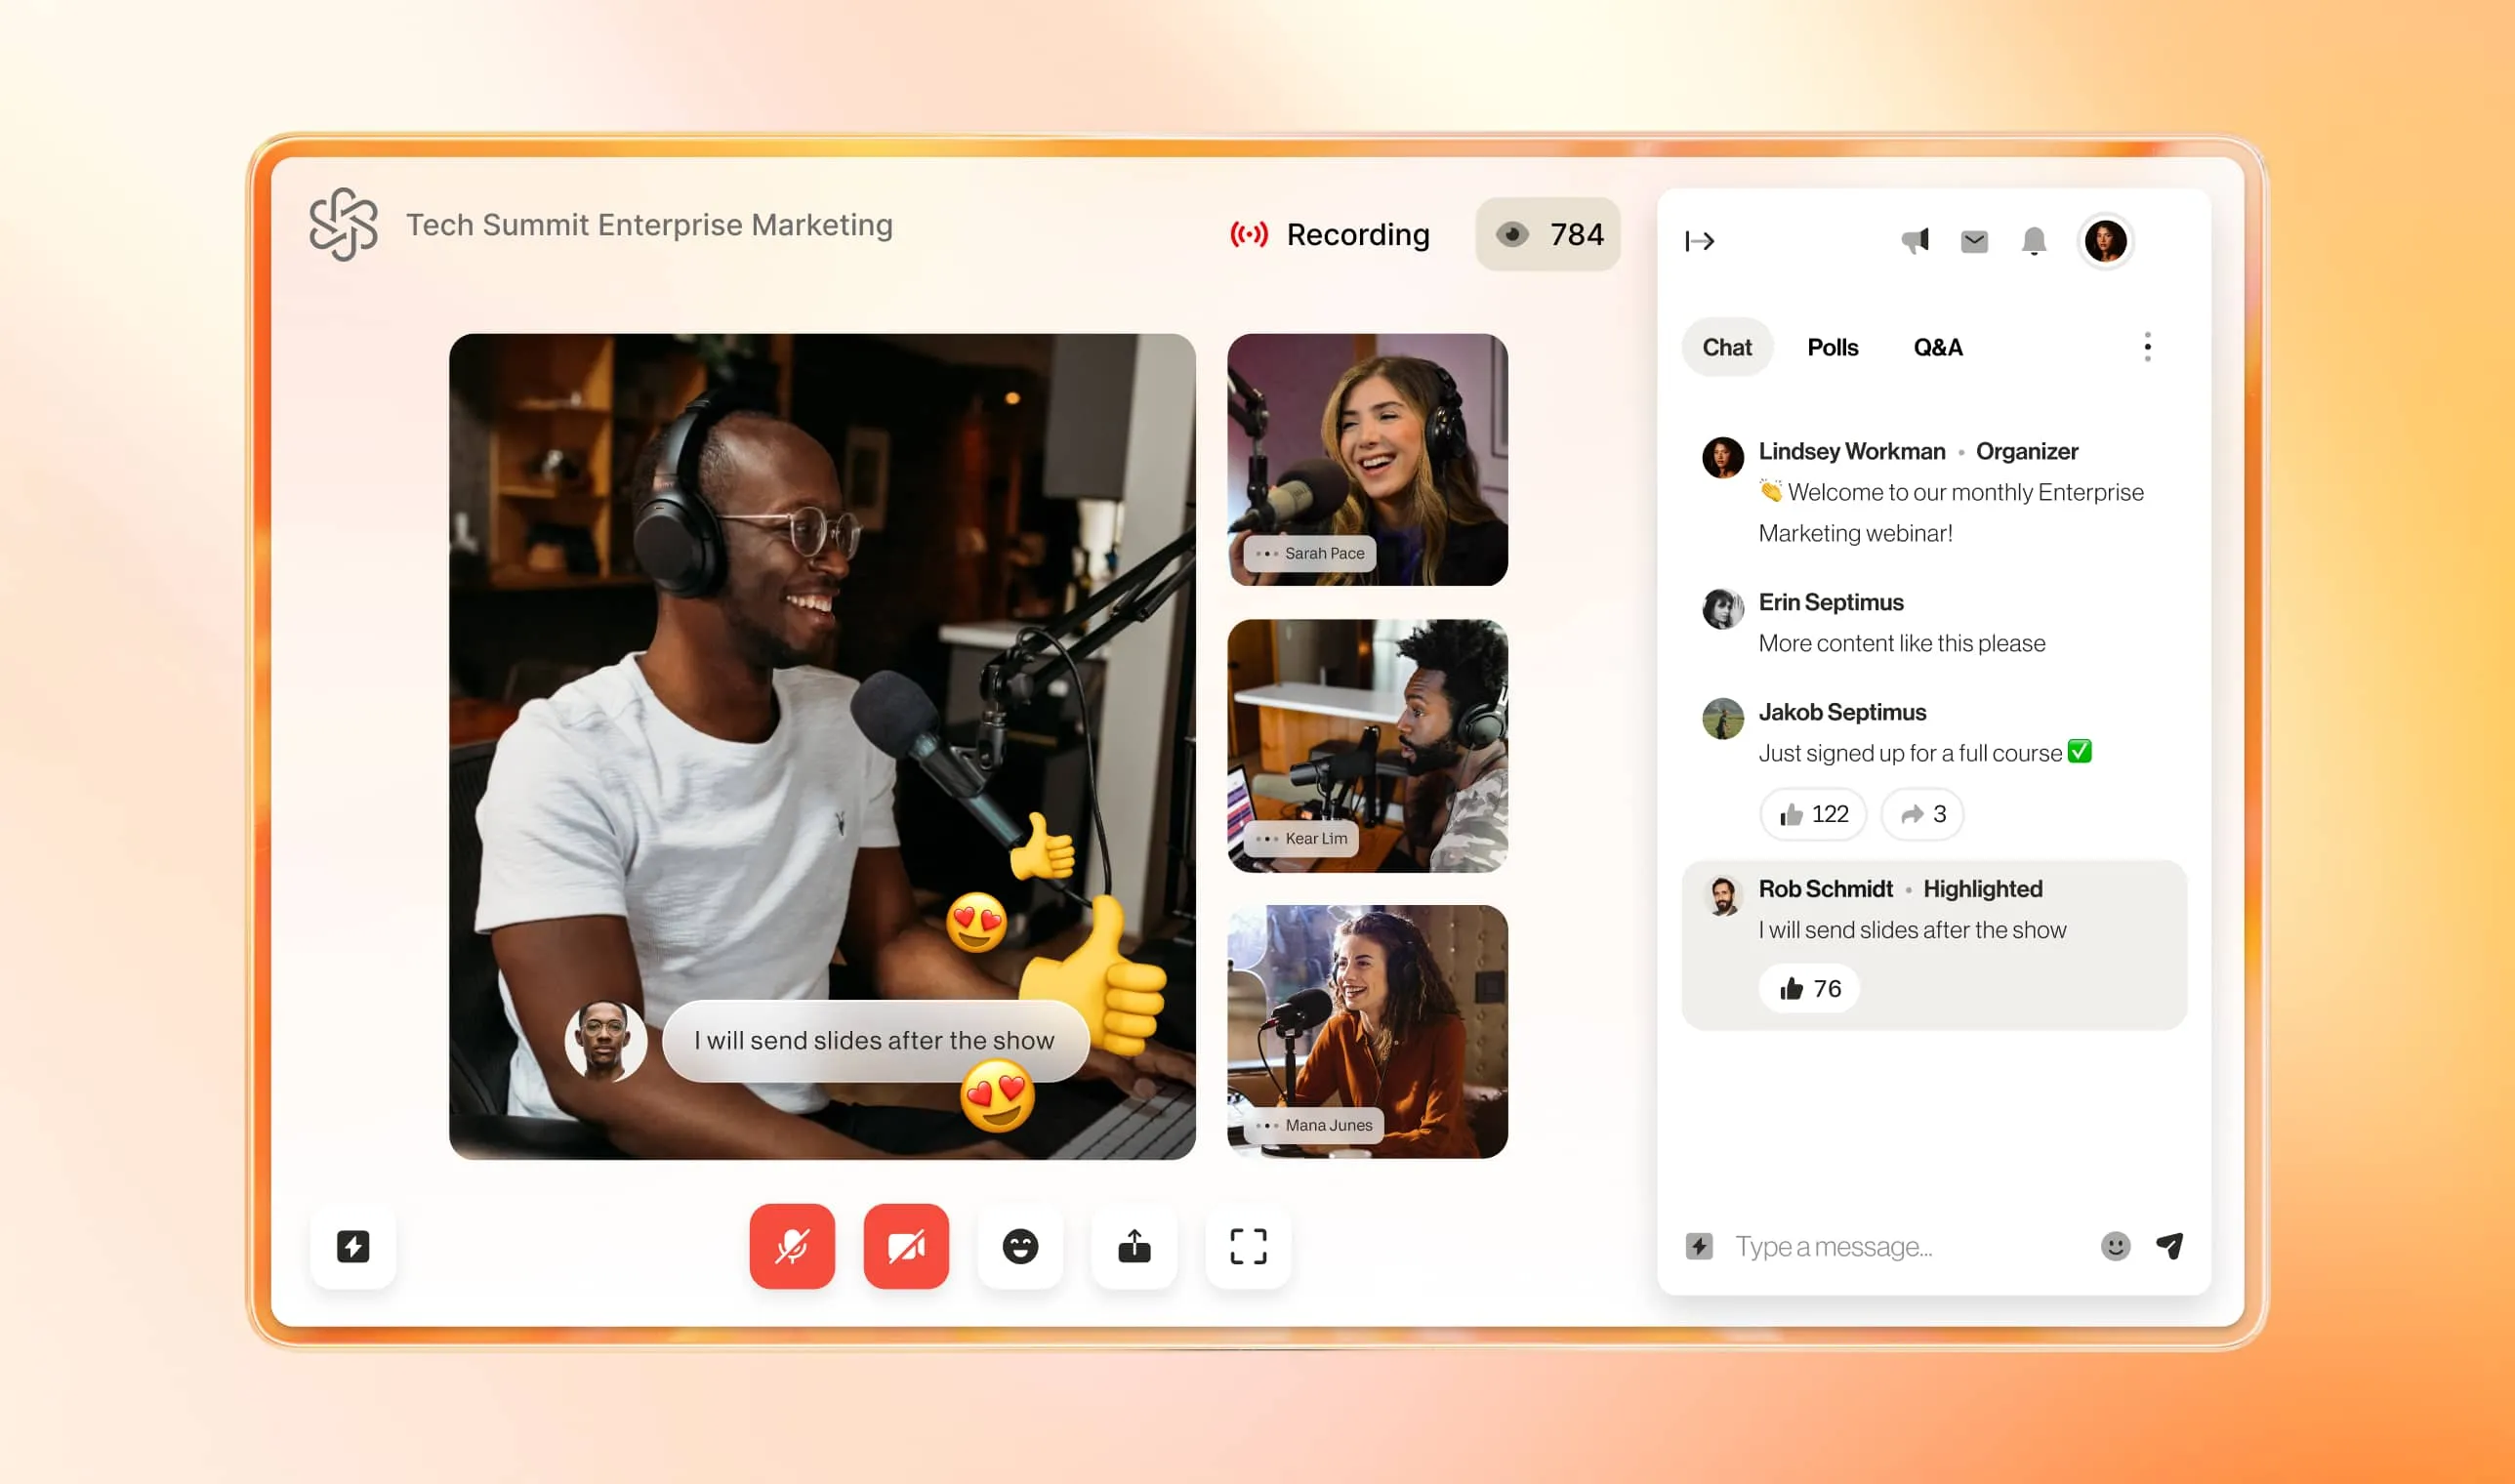Turn the camera back on
The image size is (2515, 1484).
905,1246
